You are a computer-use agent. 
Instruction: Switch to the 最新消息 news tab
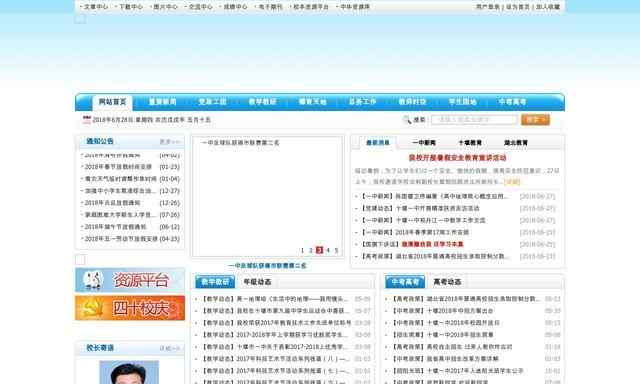click(x=378, y=143)
